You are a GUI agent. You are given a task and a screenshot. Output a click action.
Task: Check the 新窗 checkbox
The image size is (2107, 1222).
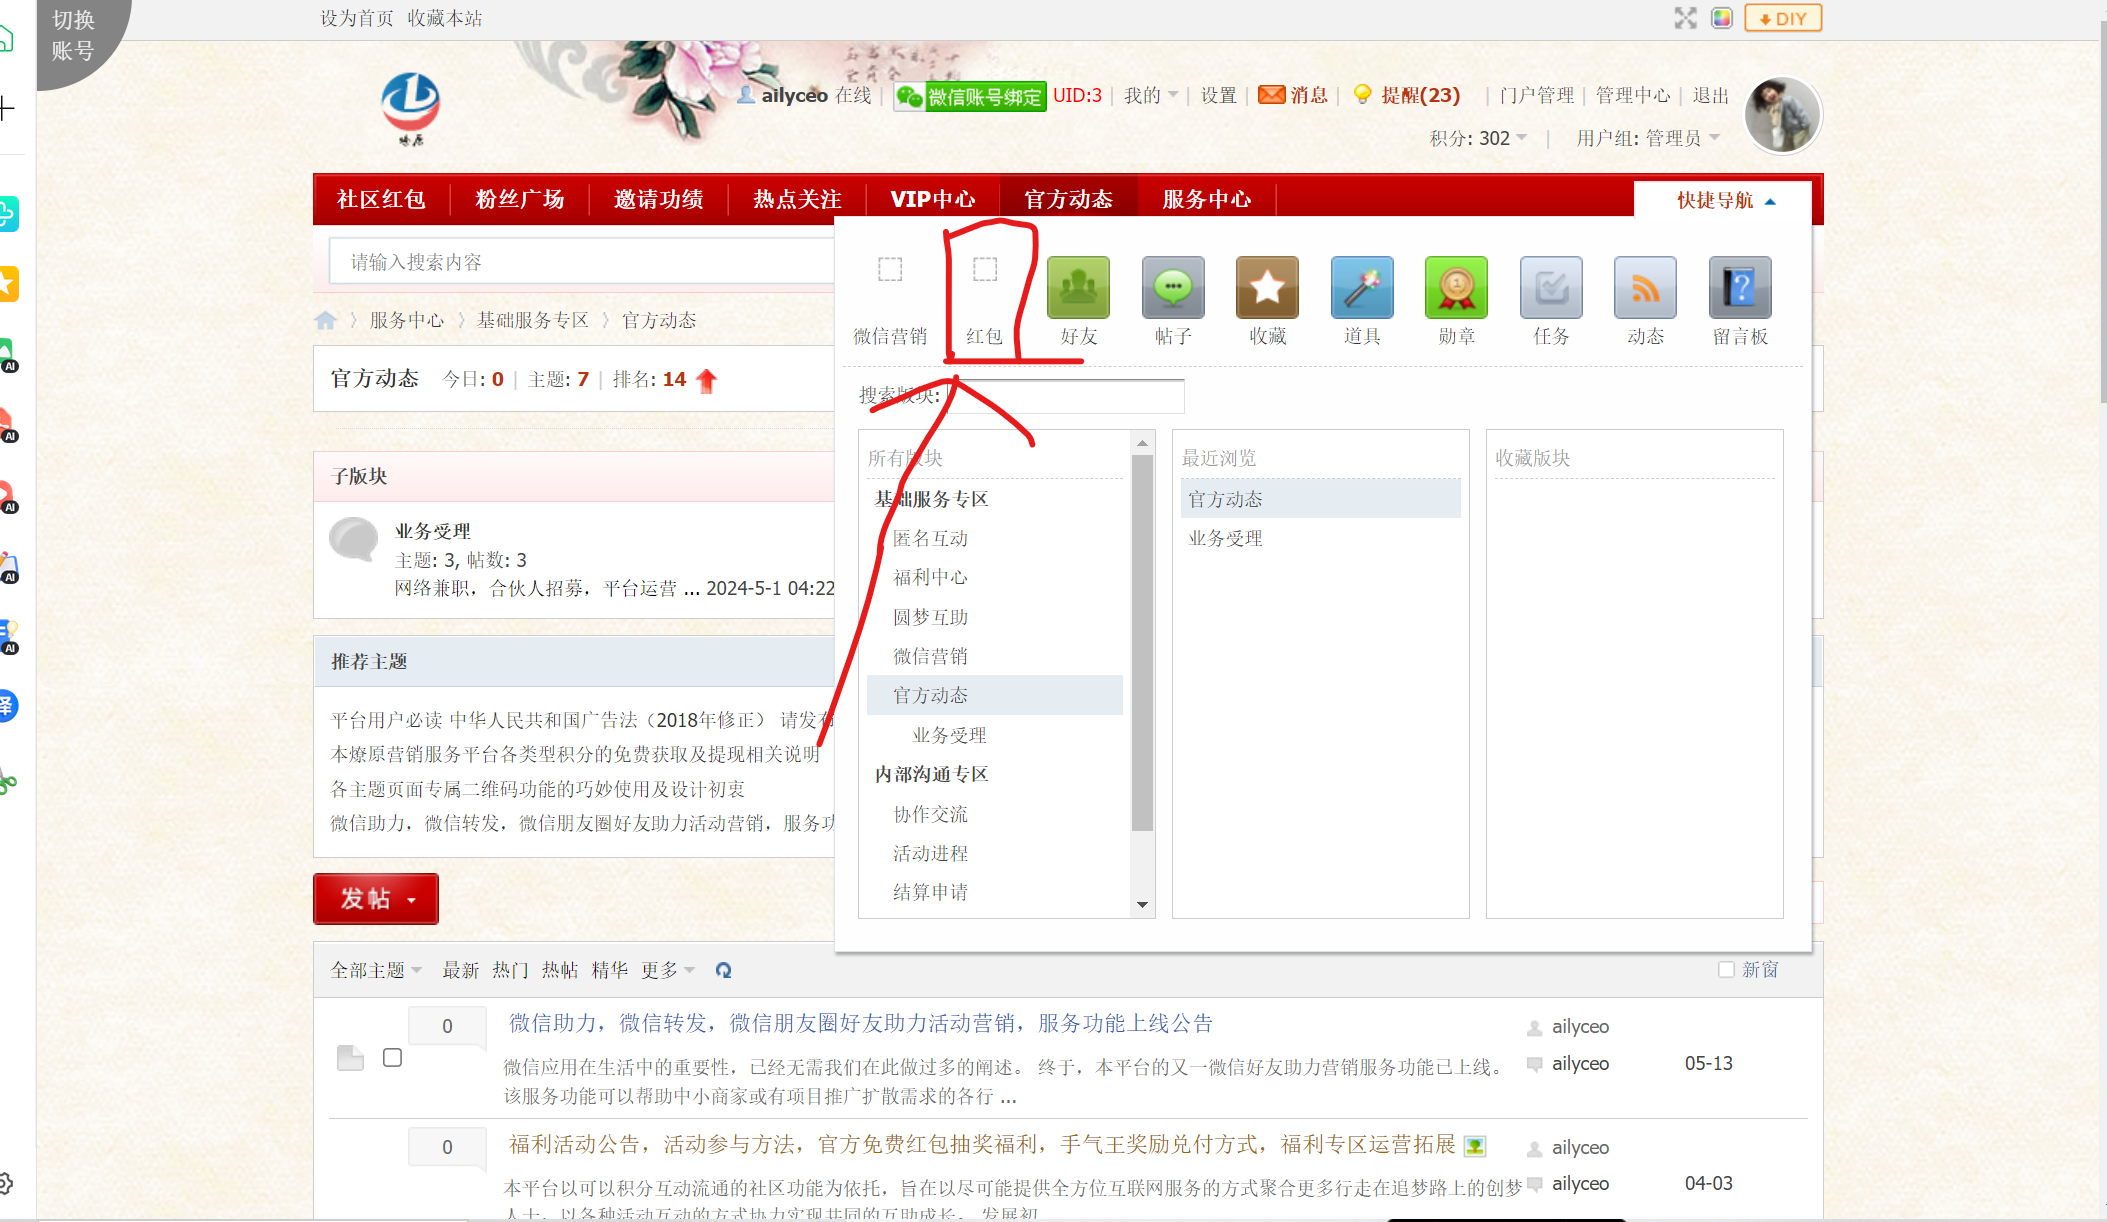pos(1726,969)
